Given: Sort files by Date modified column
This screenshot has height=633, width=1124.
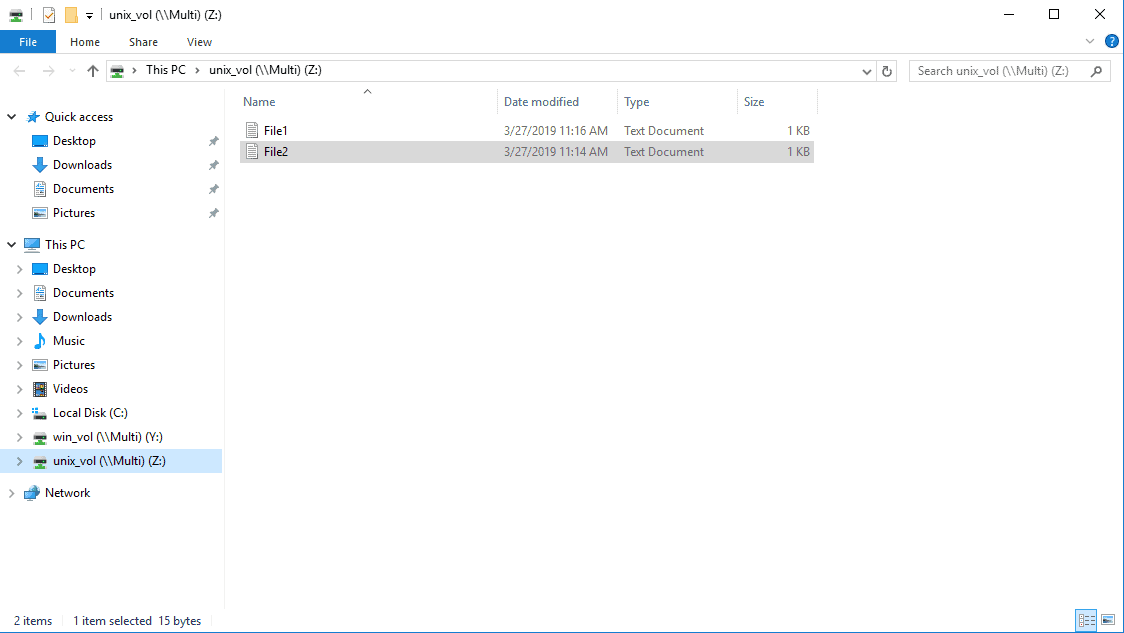Looking at the screenshot, I should pyautogui.click(x=541, y=102).
